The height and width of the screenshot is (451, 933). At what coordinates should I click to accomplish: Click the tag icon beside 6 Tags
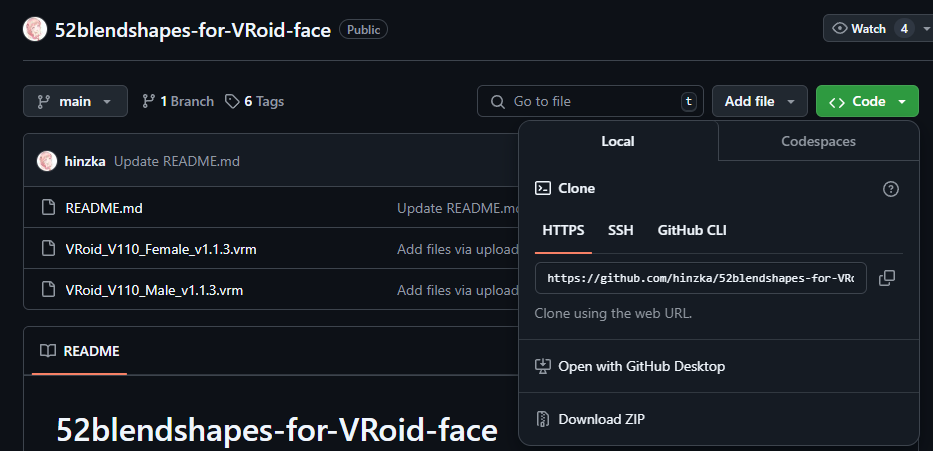pyautogui.click(x=232, y=102)
